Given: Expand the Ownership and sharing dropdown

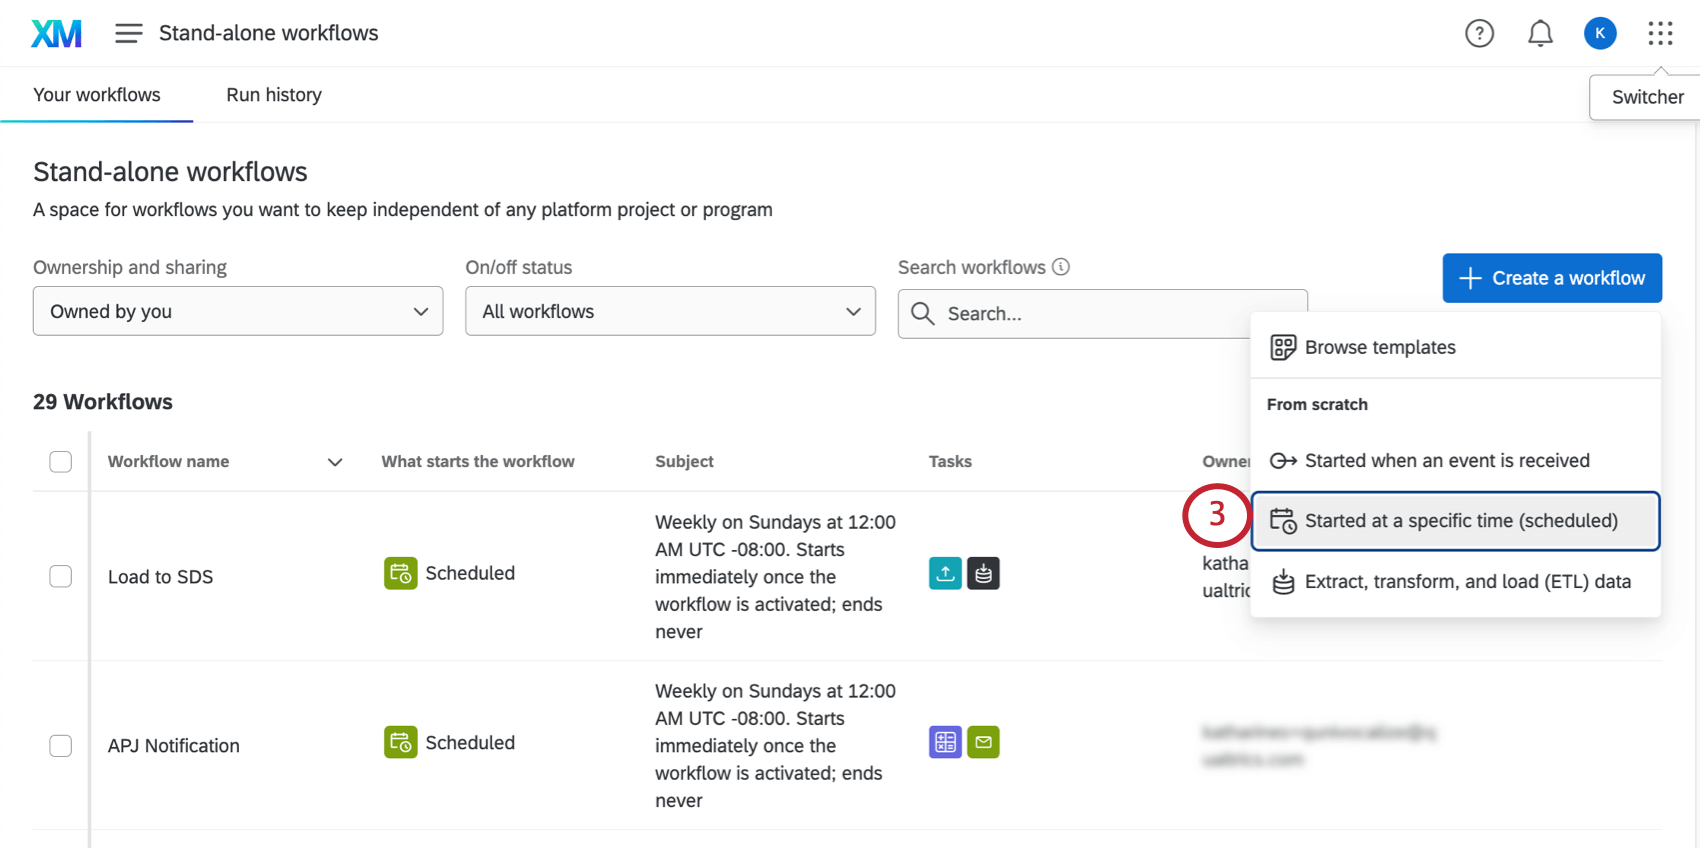Looking at the screenshot, I should (238, 312).
